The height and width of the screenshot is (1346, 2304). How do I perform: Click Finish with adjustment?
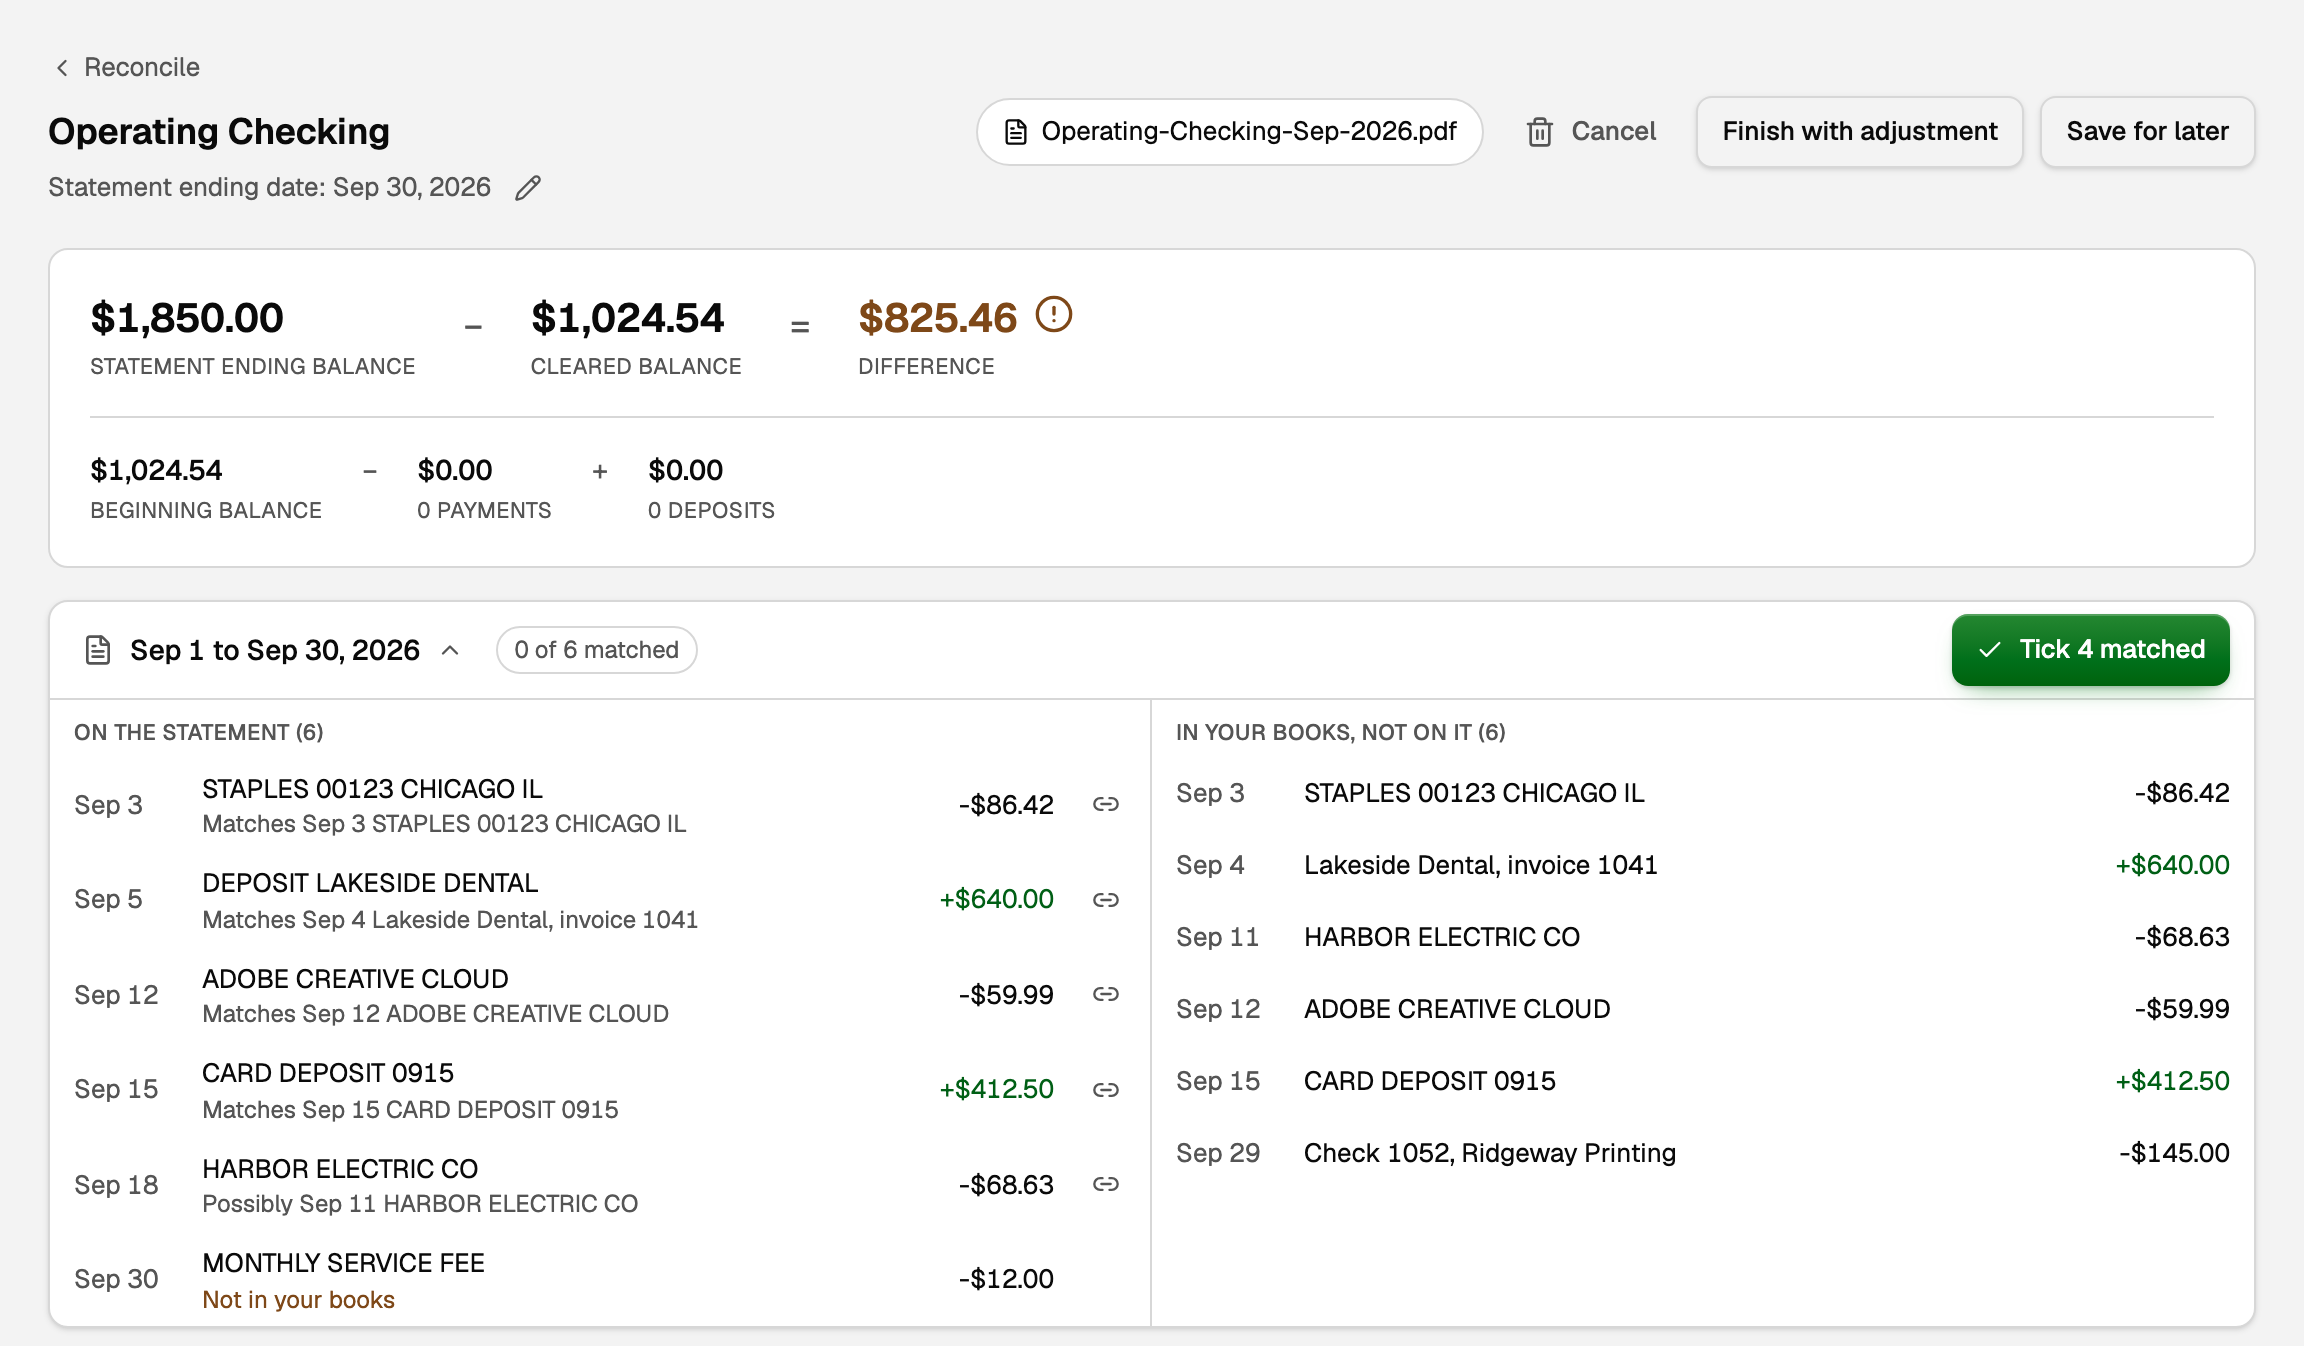tap(1859, 132)
